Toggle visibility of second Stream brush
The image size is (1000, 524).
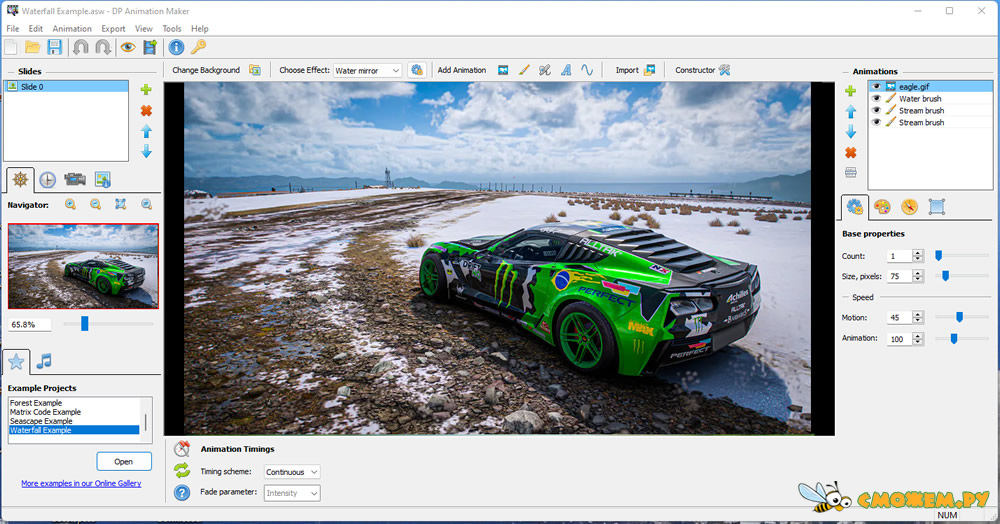pos(876,122)
